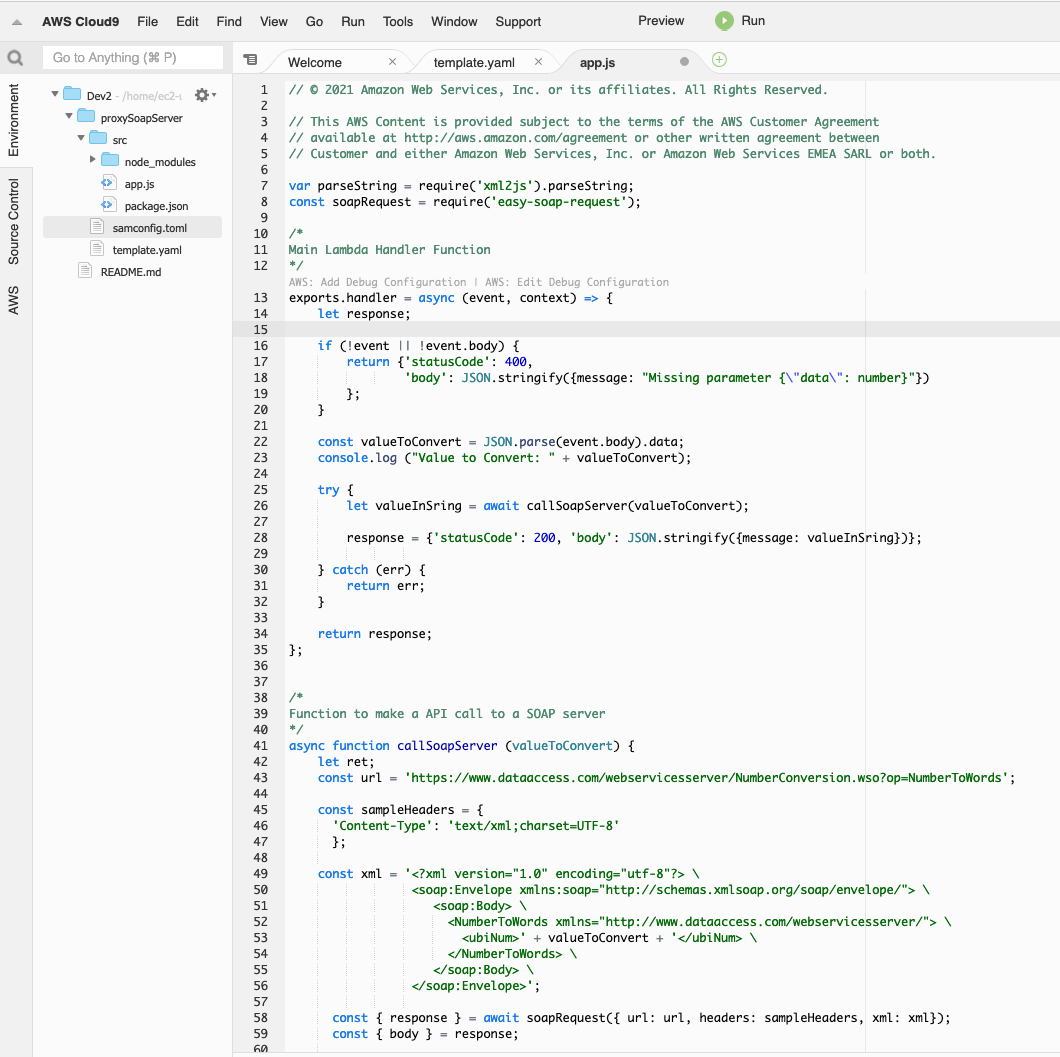The image size is (1060, 1057).
Task: Click the green plus new tab icon
Action: [719, 60]
